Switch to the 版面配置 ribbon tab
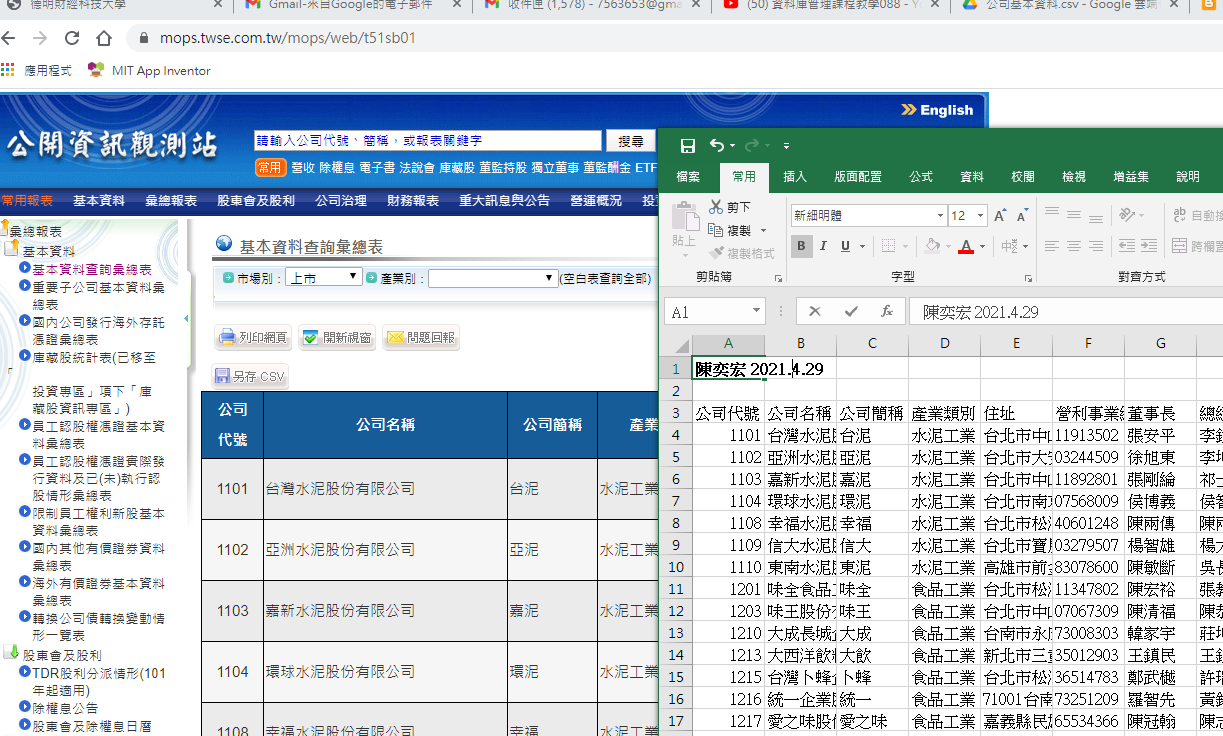The height and width of the screenshot is (736, 1223). 858,177
